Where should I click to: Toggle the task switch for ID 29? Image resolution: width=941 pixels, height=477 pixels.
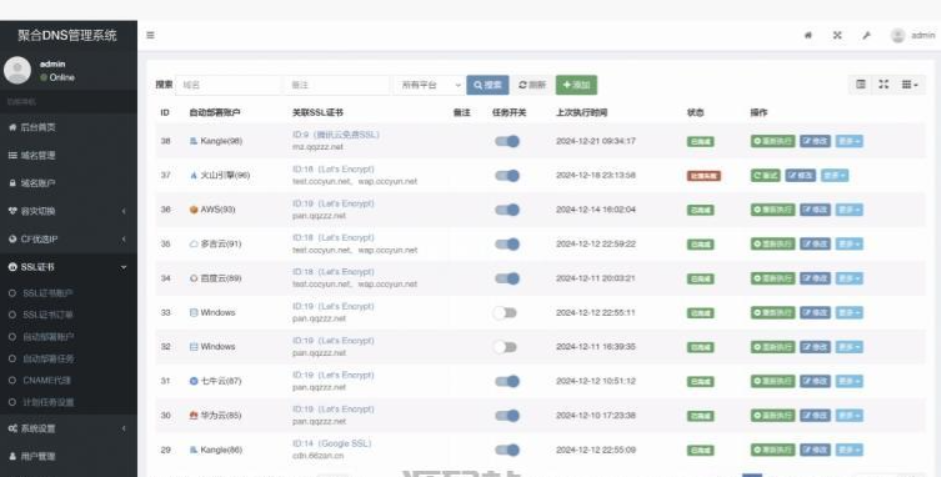coord(507,450)
